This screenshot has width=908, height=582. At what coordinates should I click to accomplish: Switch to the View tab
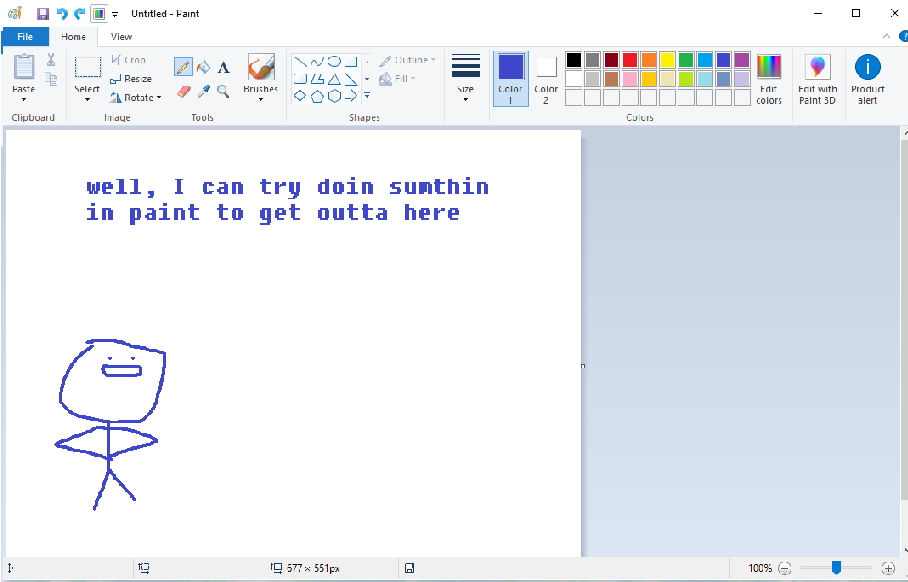(x=121, y=37)
